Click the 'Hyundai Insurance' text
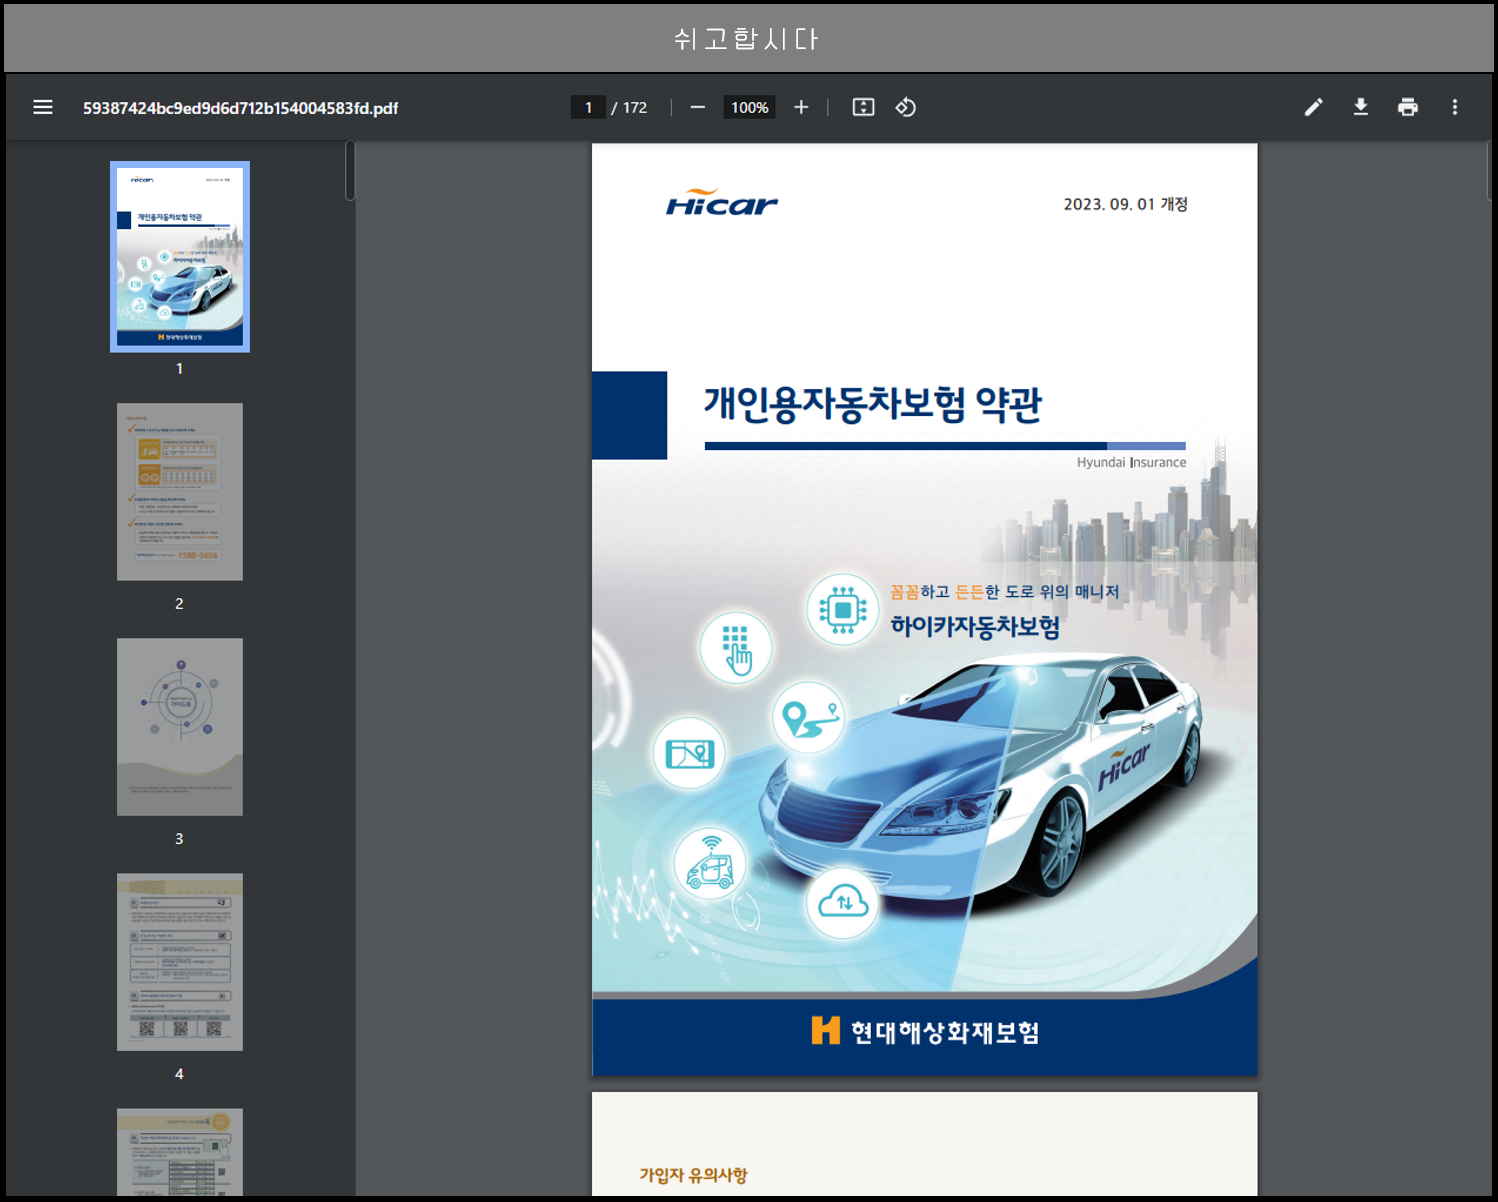 (x=1131, y=462)
